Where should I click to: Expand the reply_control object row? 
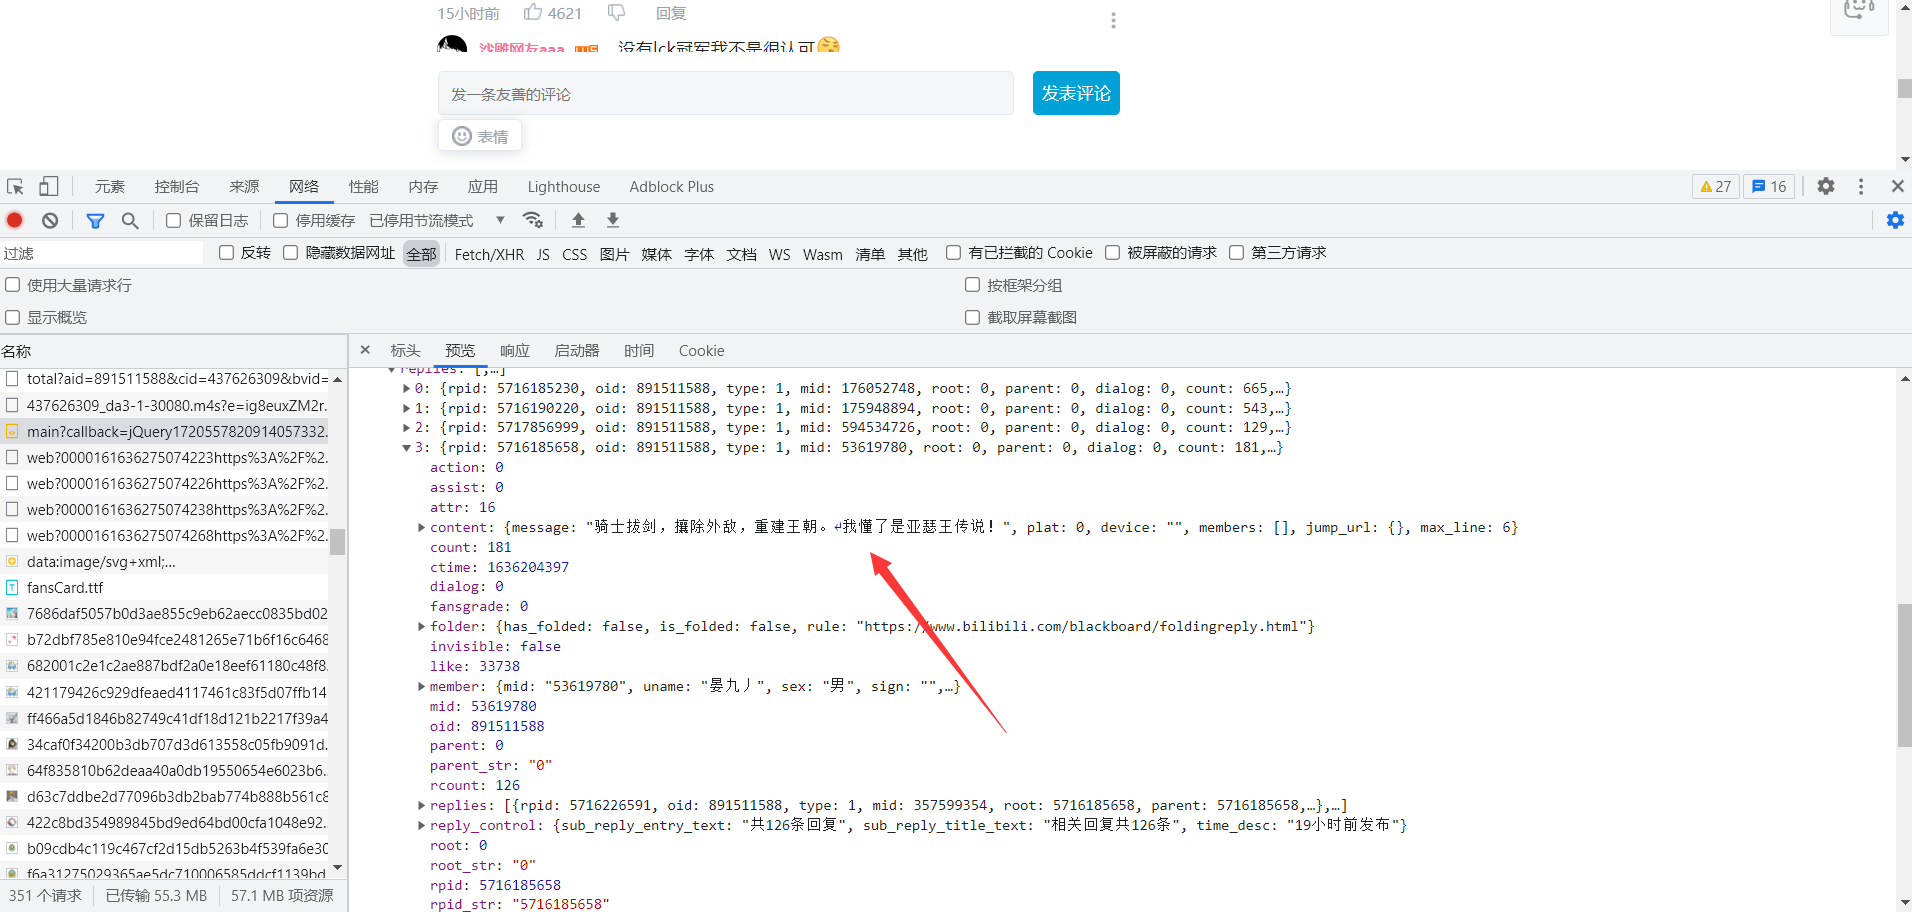coord(421,825)
